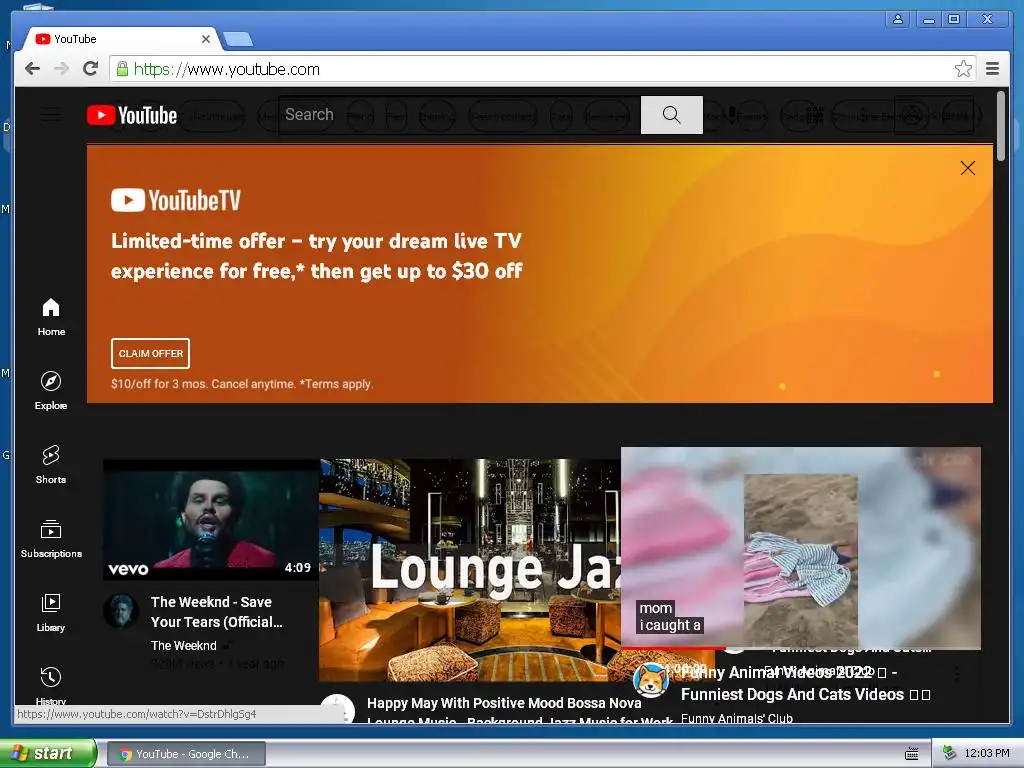The image size is (1024, 768).
Task: Click the 'mom i caught a' caption
Action: pos(670,616)
